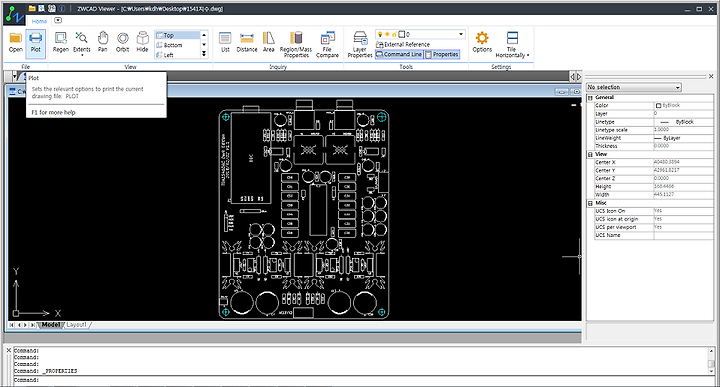Open Region/Mass Properties
The width and height of the screenshot is (720, 387).
(x=296, y=45)
